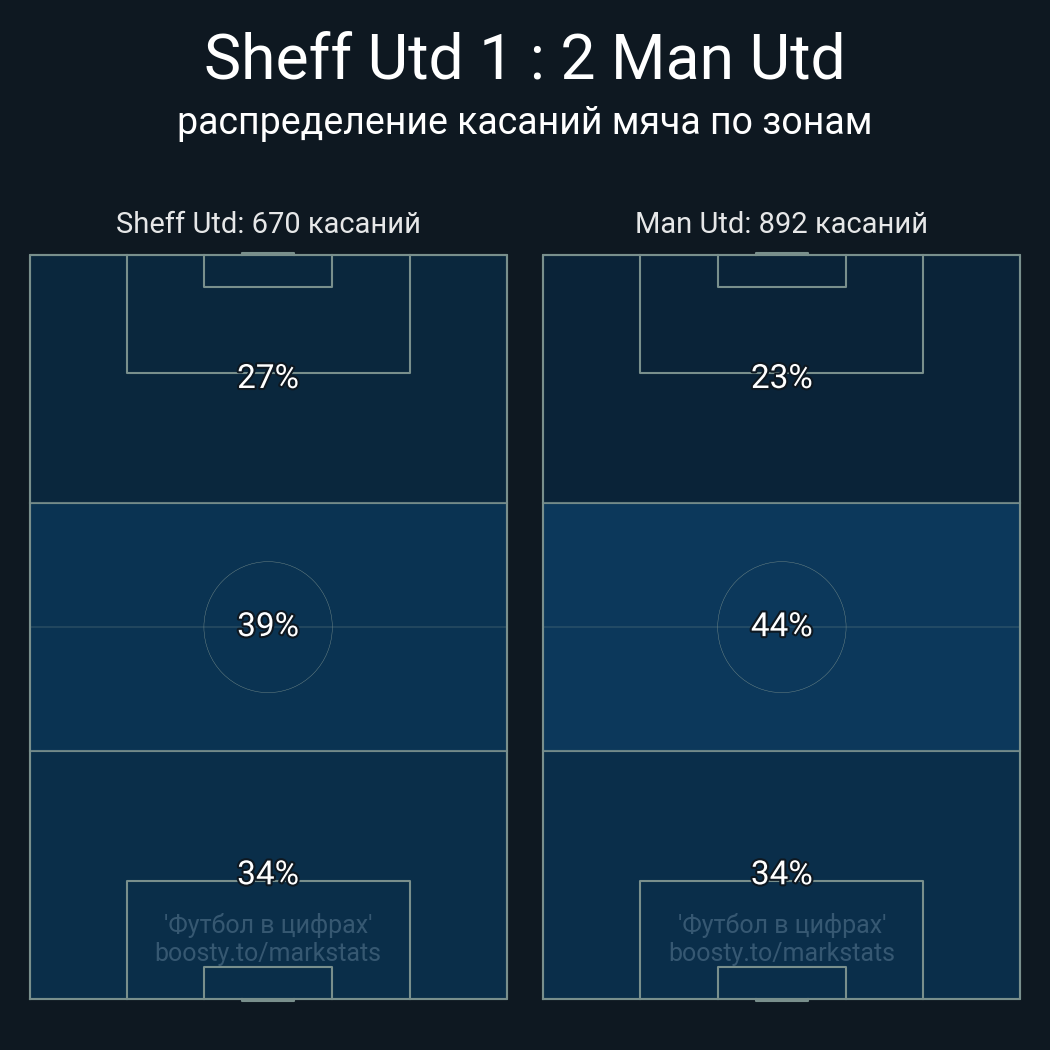Click the subtitle about распределение касаний мяча
The image size is (1050, 1050).
pyautogui.click(x=524, y=121)
